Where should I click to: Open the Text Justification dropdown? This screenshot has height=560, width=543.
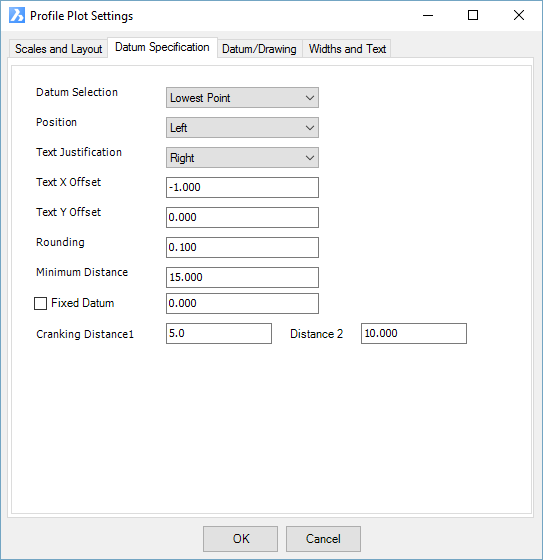tap(242, 158)
